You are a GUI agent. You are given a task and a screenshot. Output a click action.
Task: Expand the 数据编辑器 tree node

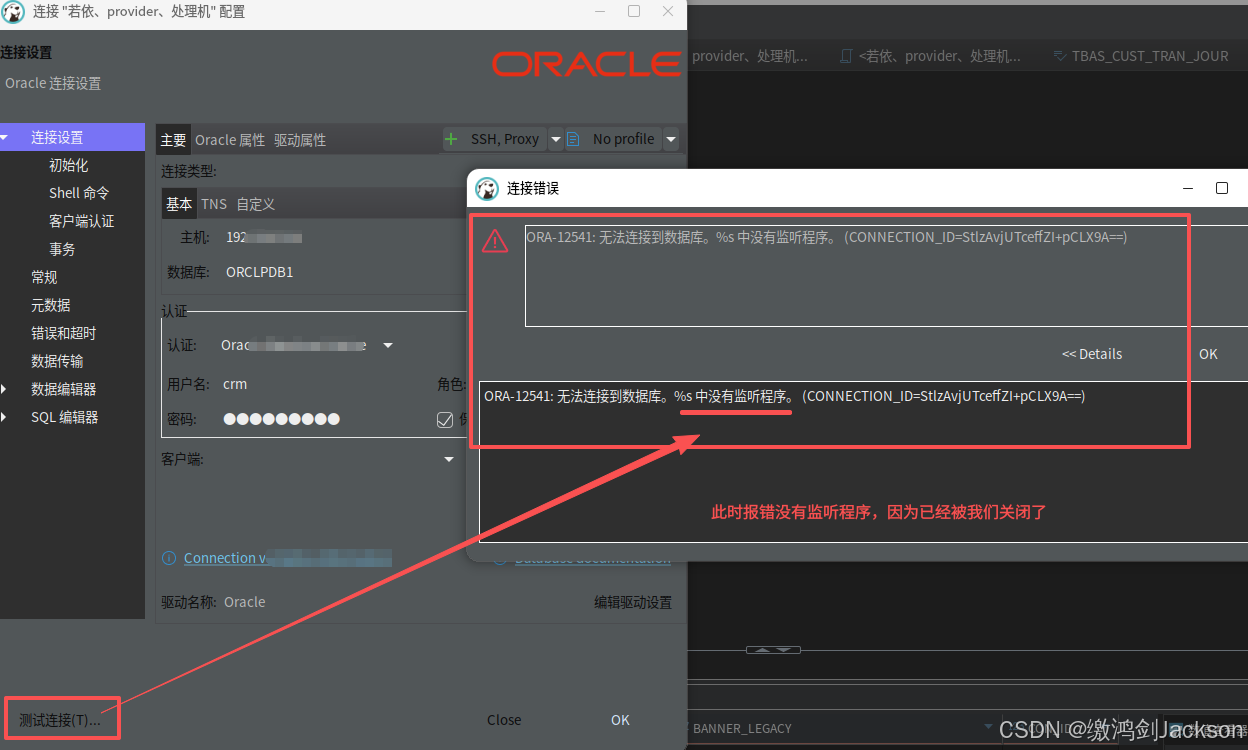point(4,389)
